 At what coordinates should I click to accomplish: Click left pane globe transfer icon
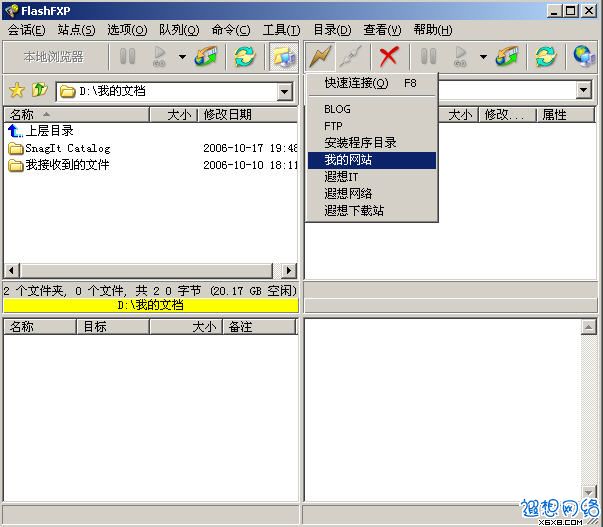(206, 56)
